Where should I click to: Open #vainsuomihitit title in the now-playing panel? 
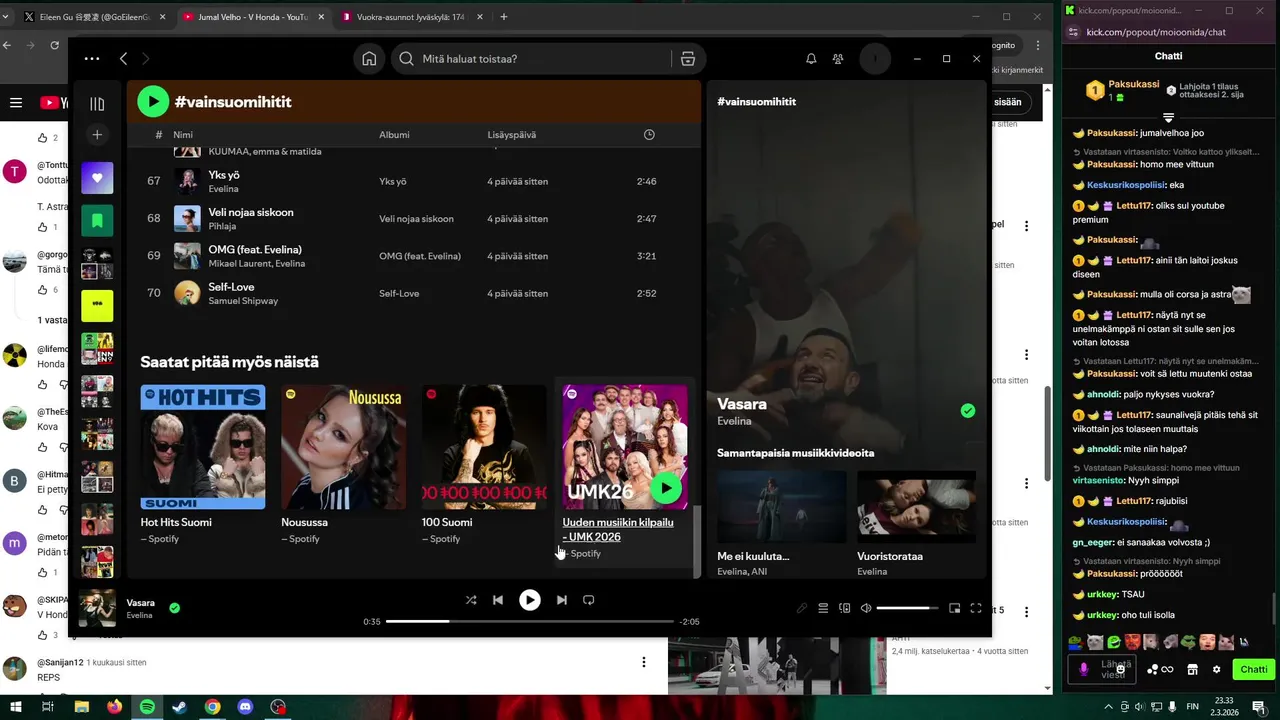(x=757, y=102)
